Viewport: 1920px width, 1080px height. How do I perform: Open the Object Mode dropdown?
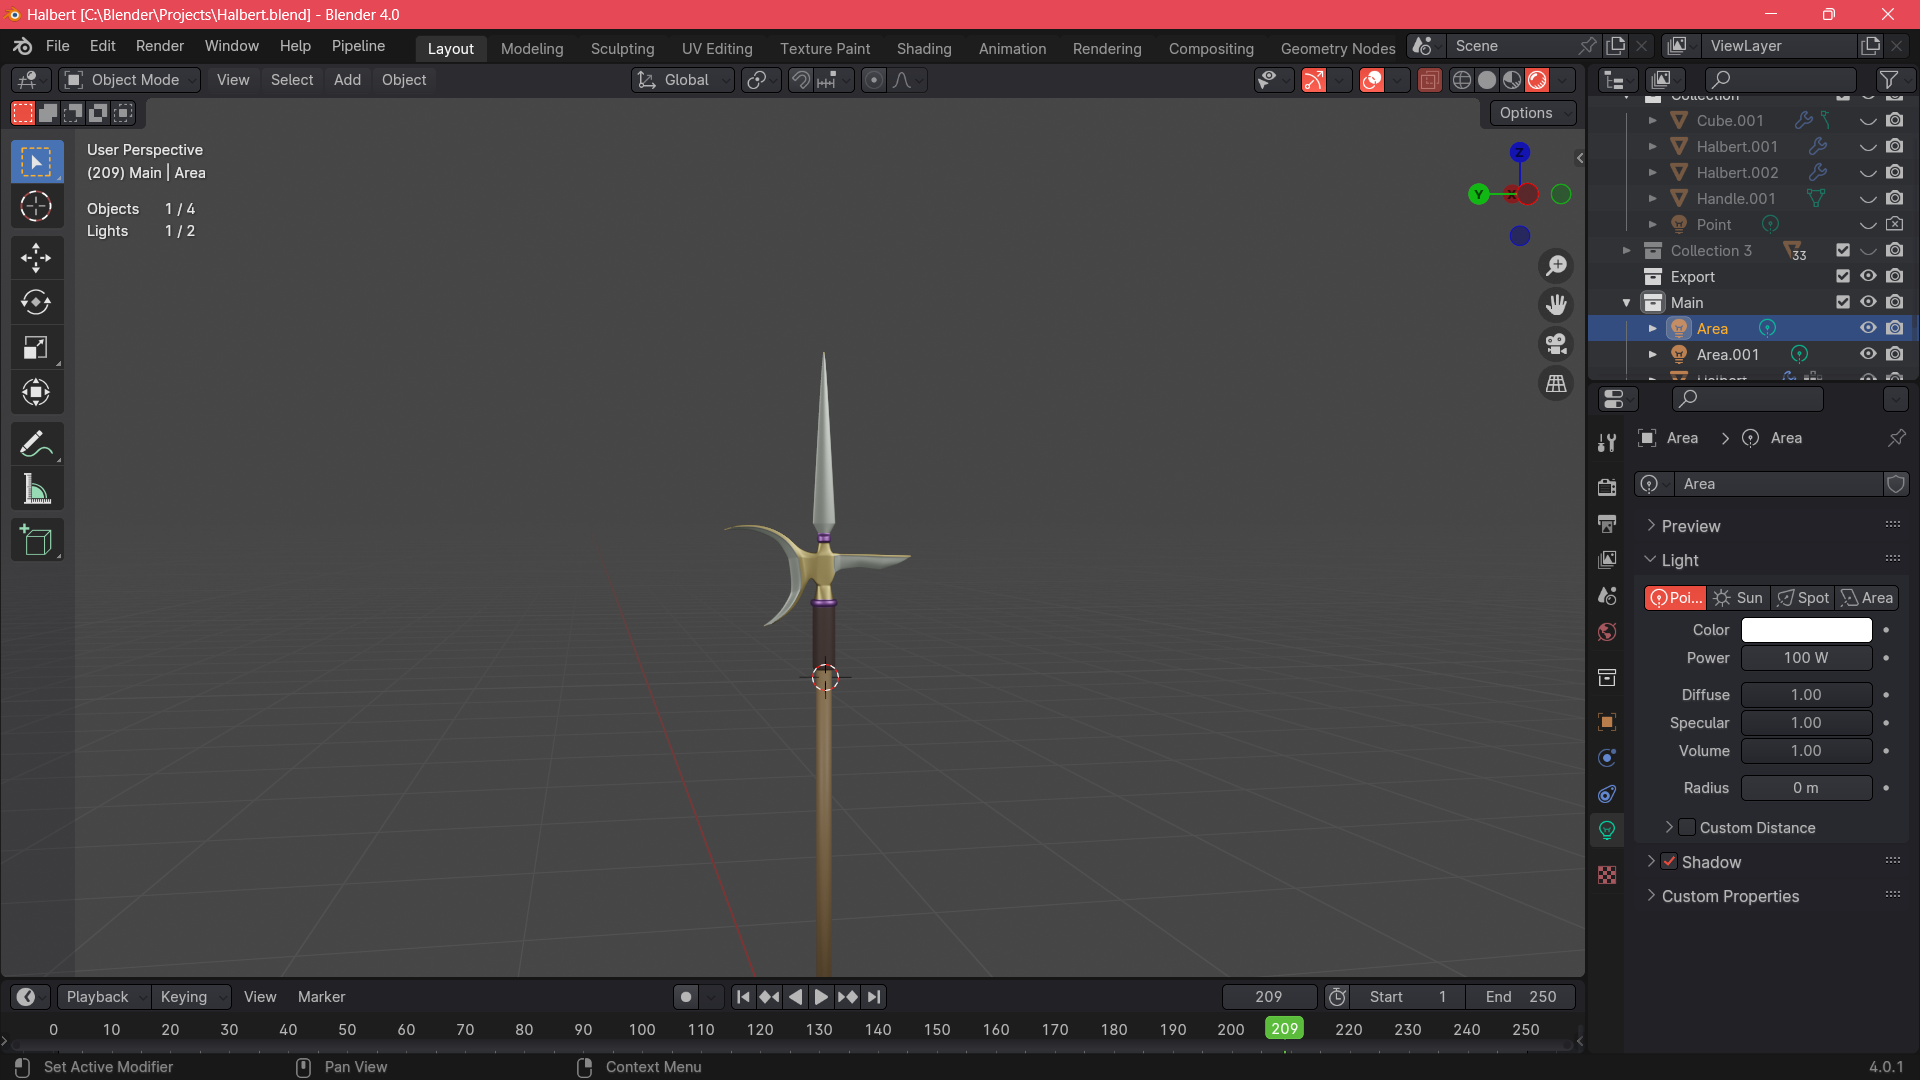[130, 80]
